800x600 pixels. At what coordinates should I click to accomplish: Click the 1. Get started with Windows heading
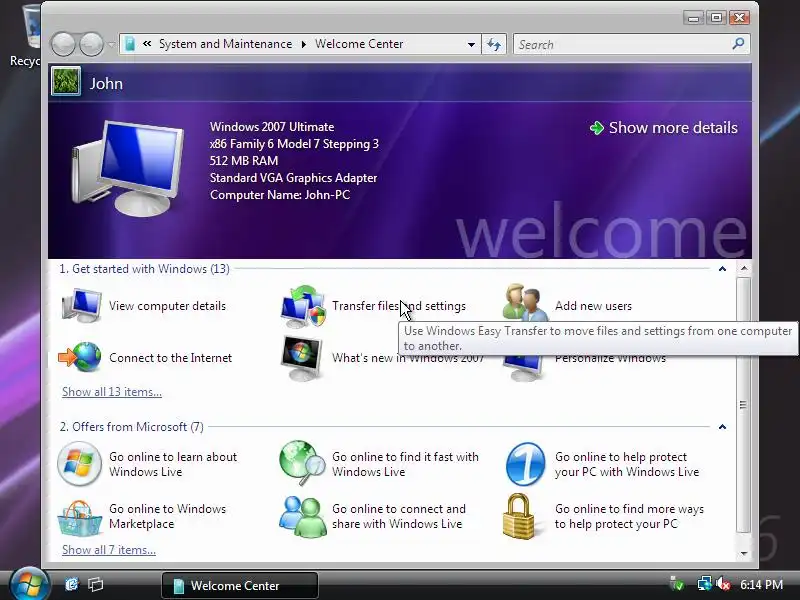tap(144, 269)
